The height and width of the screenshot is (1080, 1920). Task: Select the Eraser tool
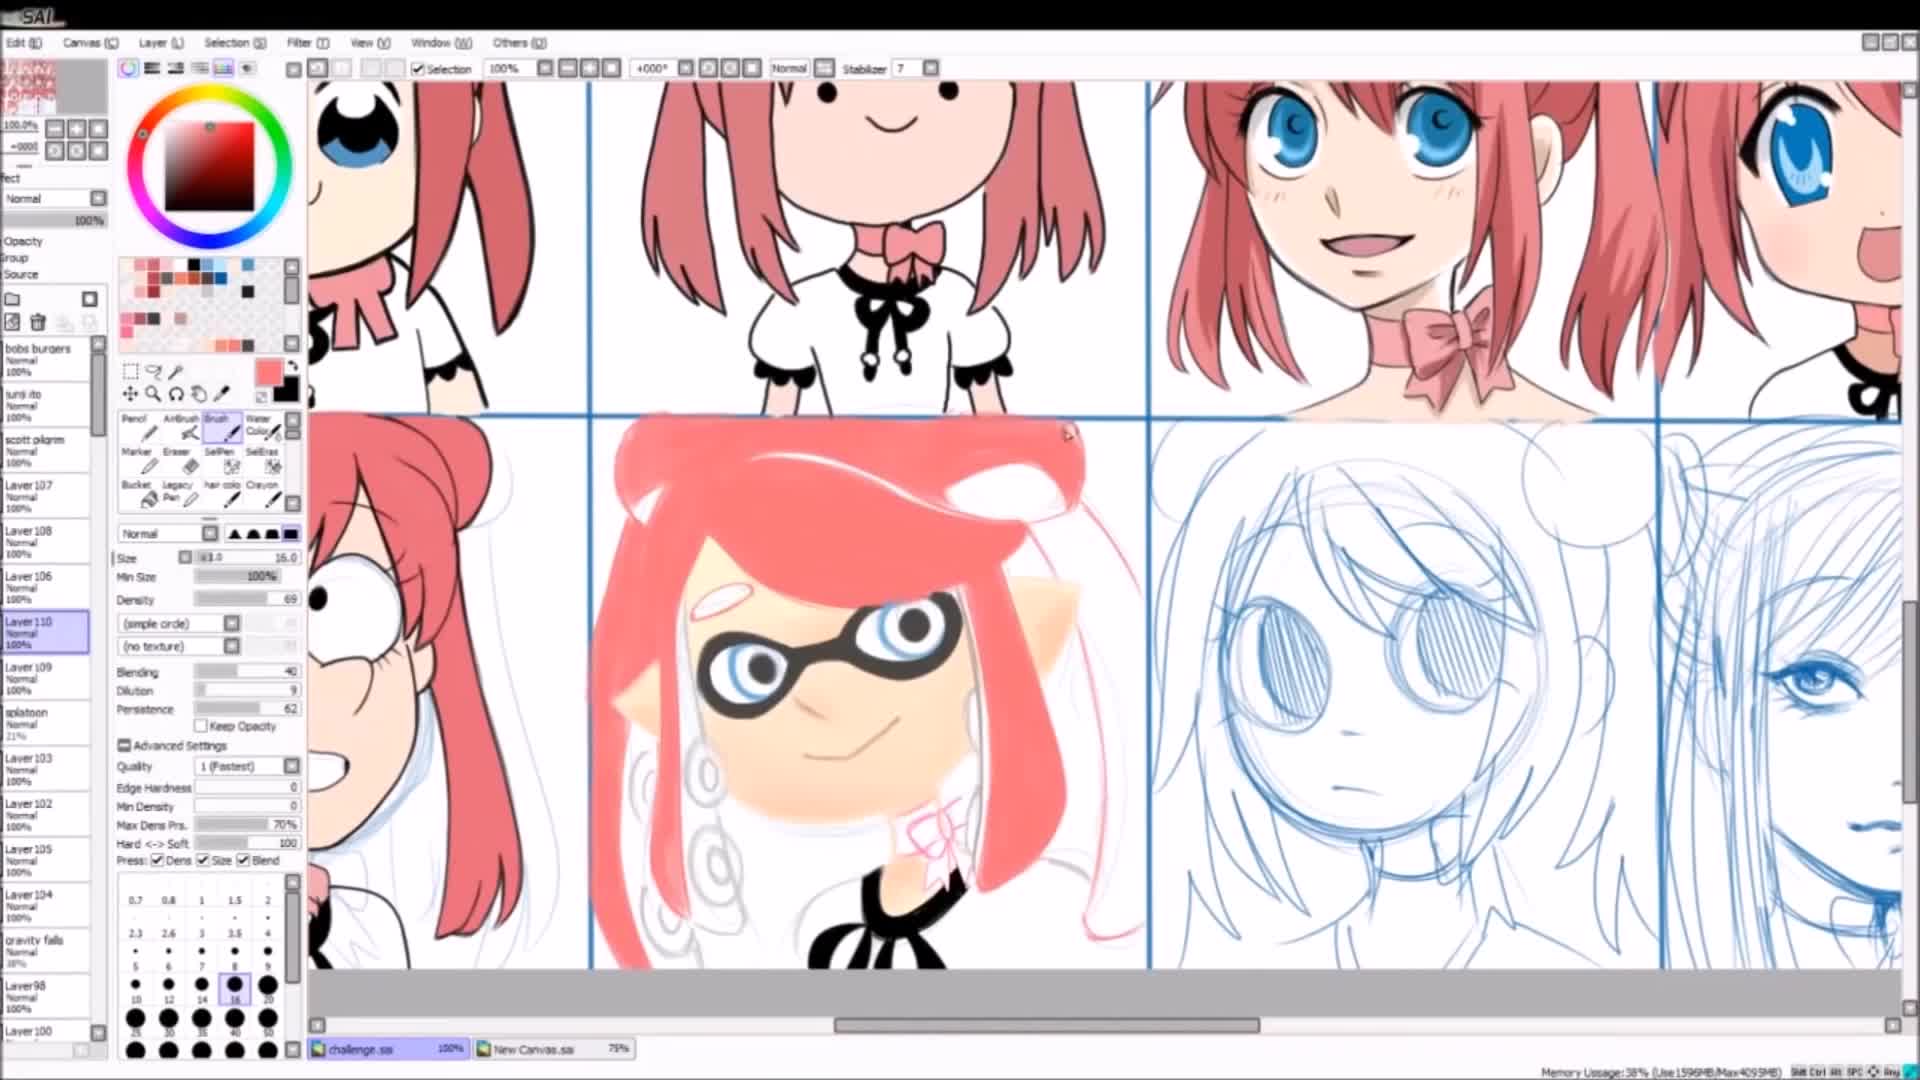click(180, 461)
